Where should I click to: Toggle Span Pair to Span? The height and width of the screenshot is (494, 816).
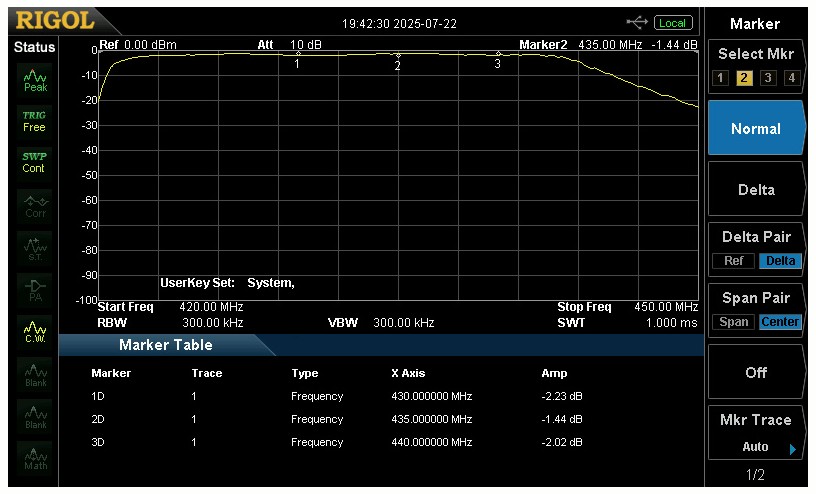[x=734, y=322]
